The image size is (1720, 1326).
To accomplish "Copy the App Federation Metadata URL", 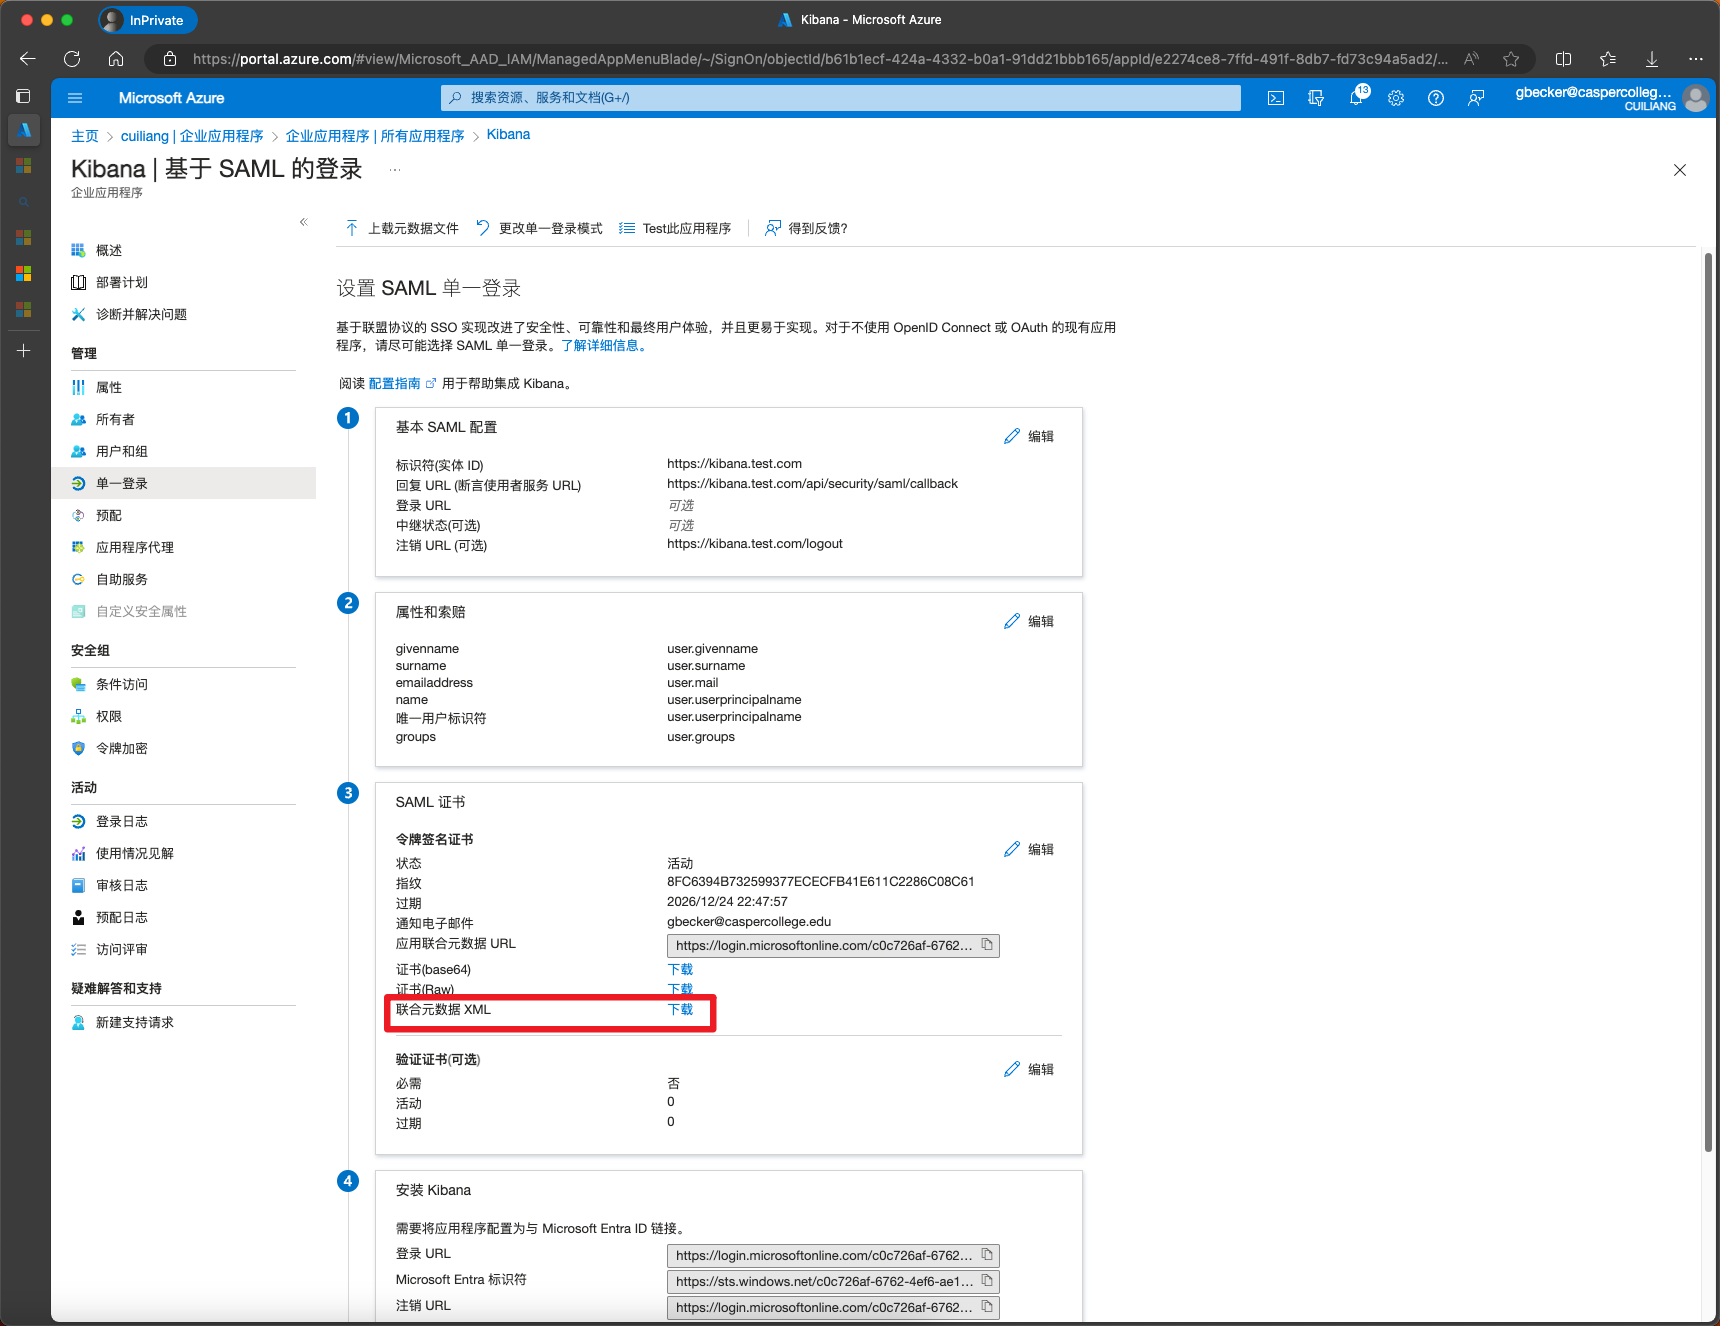I will pyautogui.click(x=987, y=945).
